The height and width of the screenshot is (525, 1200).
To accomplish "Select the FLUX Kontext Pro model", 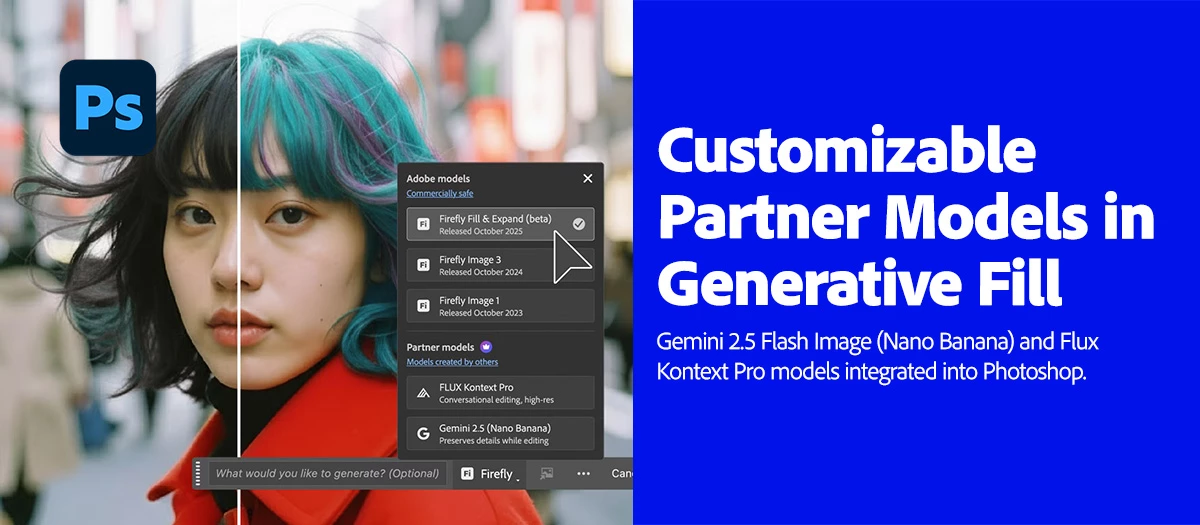I will pyautogui.click(x=500, y=393).
